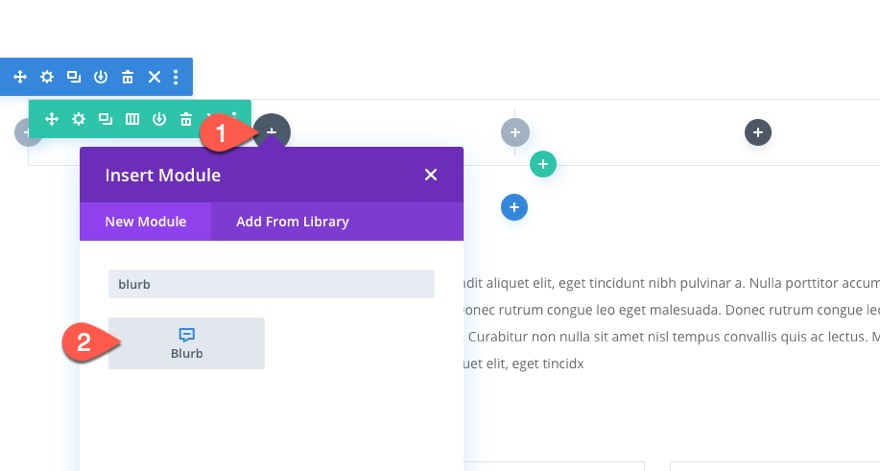
Task: Duplicate the section from the blue toolbar
Action: point(74,77)
